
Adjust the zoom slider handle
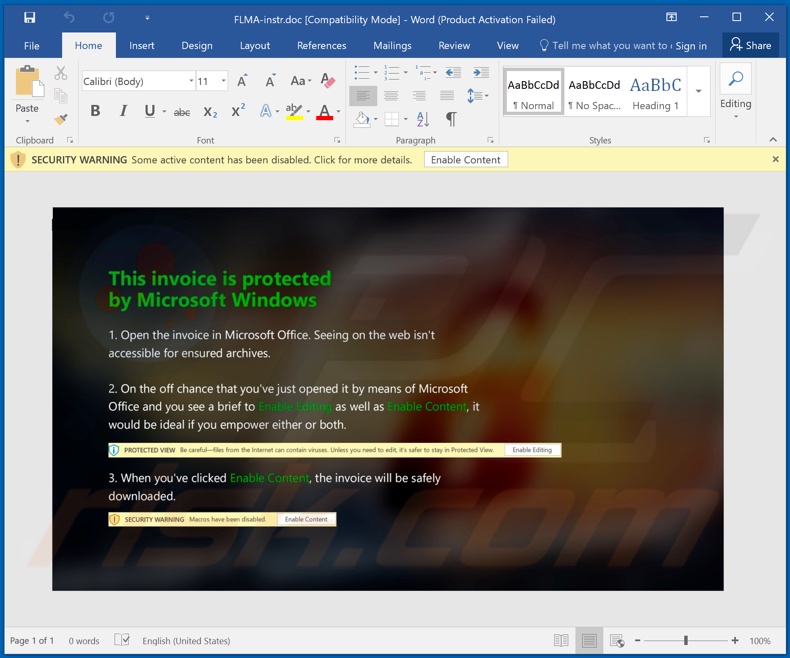tap(686, 640)
